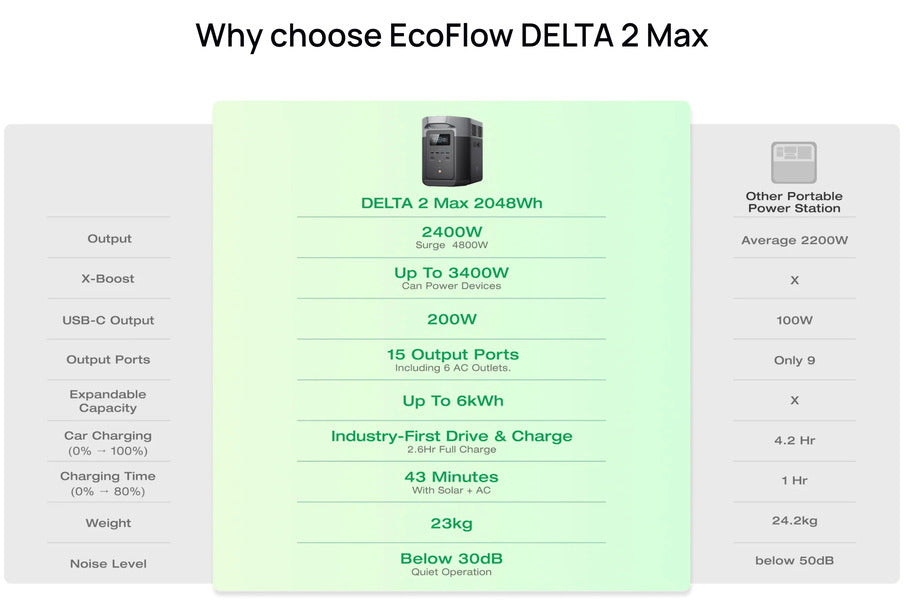Click the "Up To 3400W" X-Boost value
The height and width of the screenshot is (603, 906).
[452, 273]
